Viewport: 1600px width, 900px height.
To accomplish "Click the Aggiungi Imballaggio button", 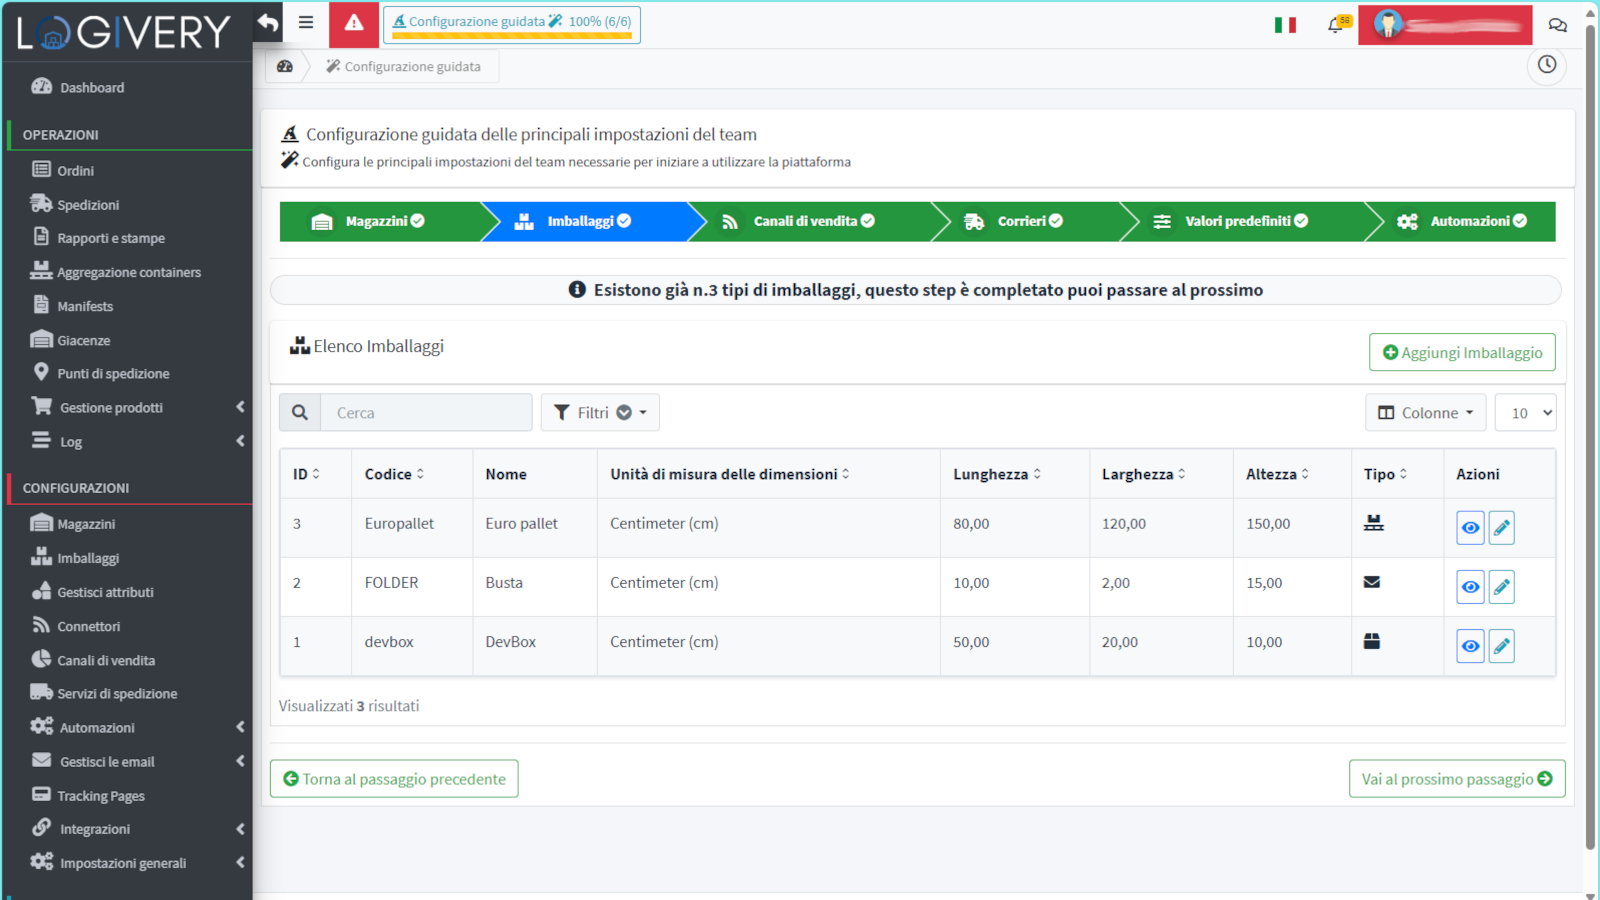I will [x=1461, y=351].
